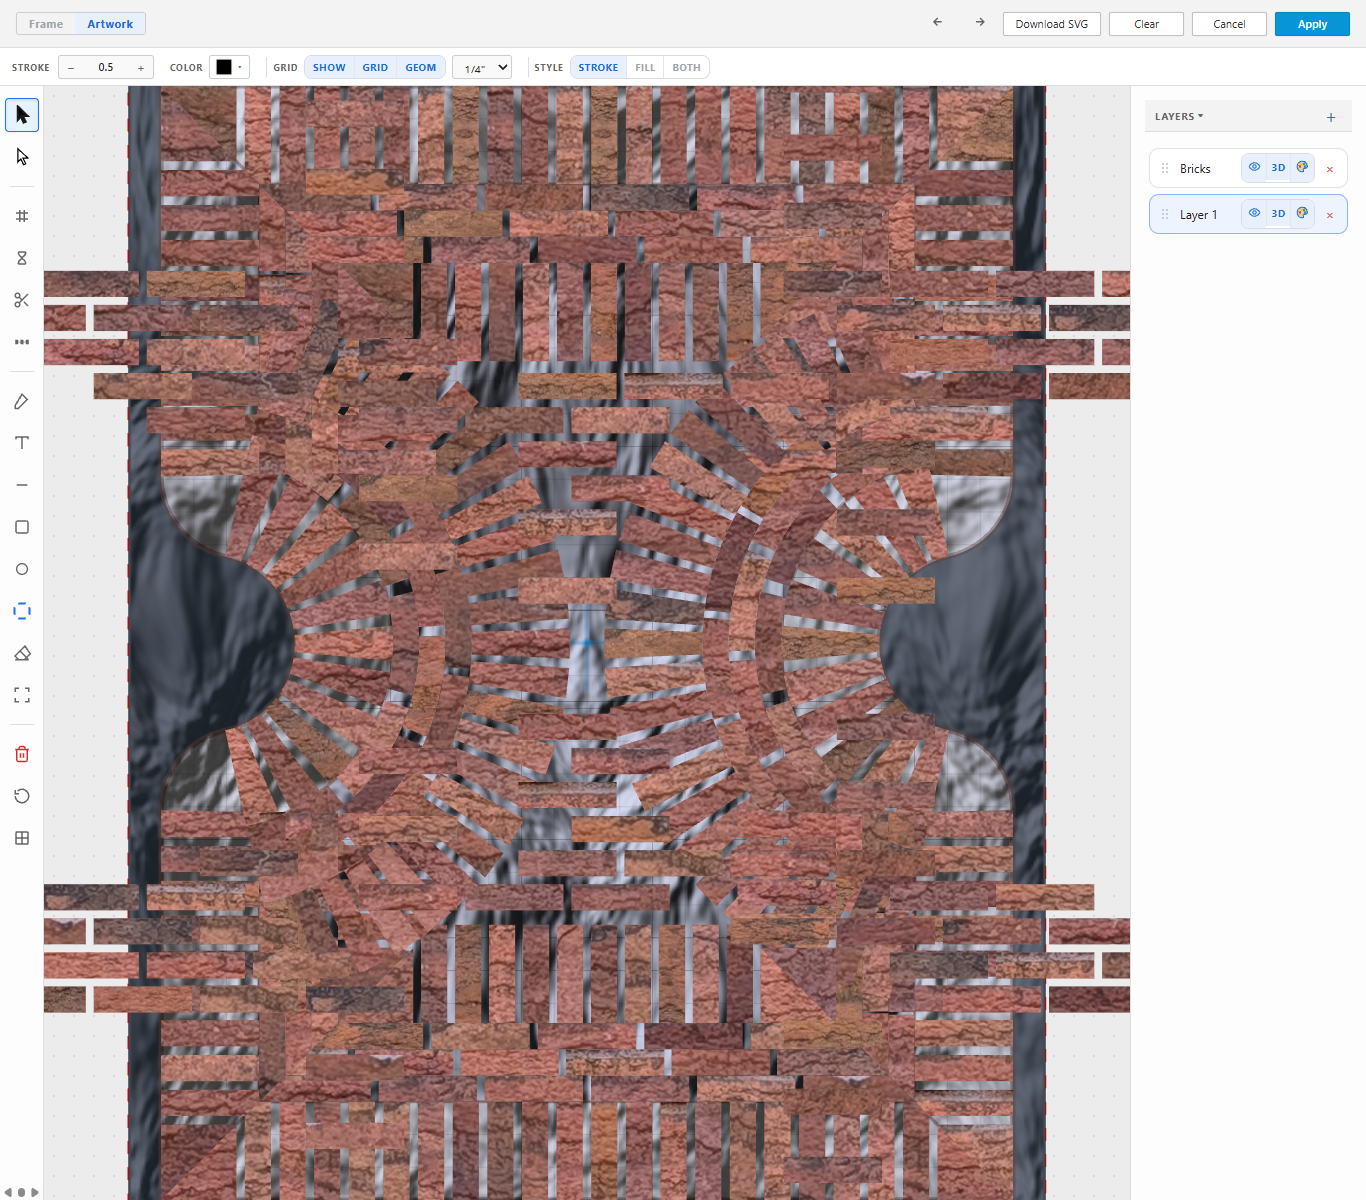Switch to the Frame tab

pos(46,24)
